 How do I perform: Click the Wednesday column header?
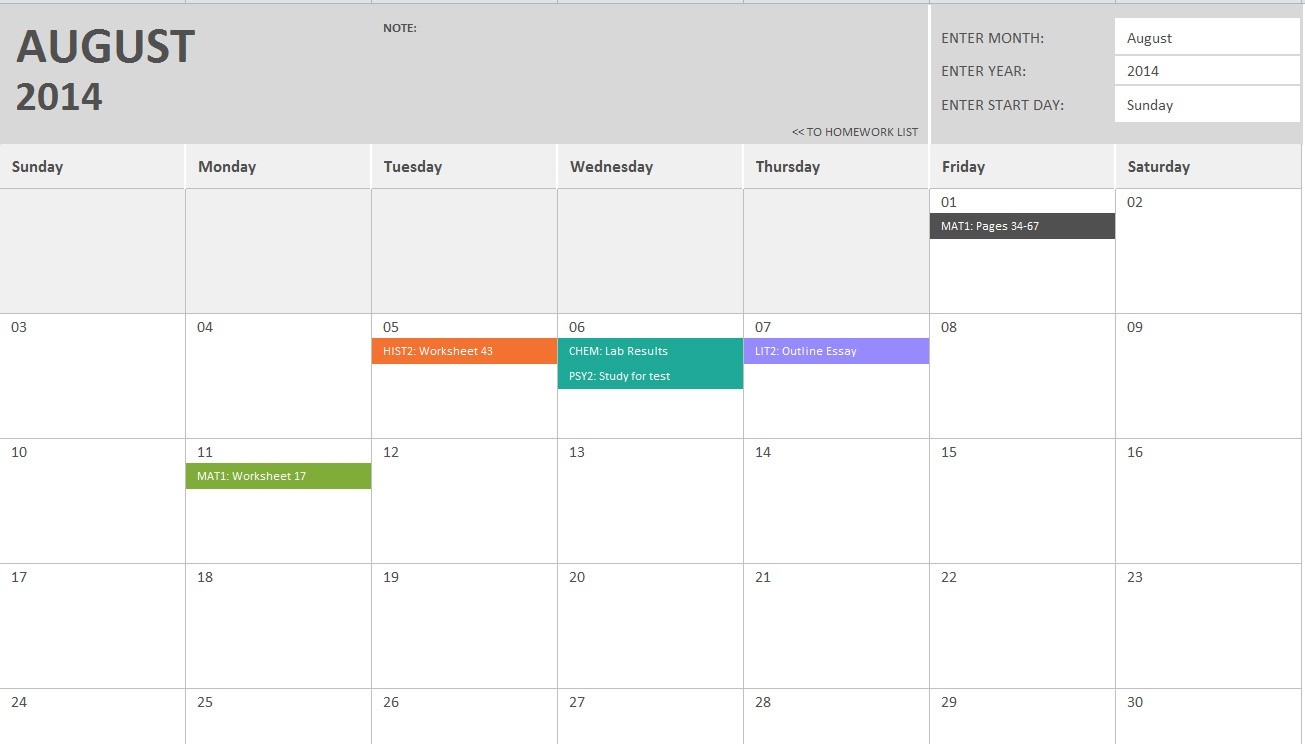(x=650, y=166)
